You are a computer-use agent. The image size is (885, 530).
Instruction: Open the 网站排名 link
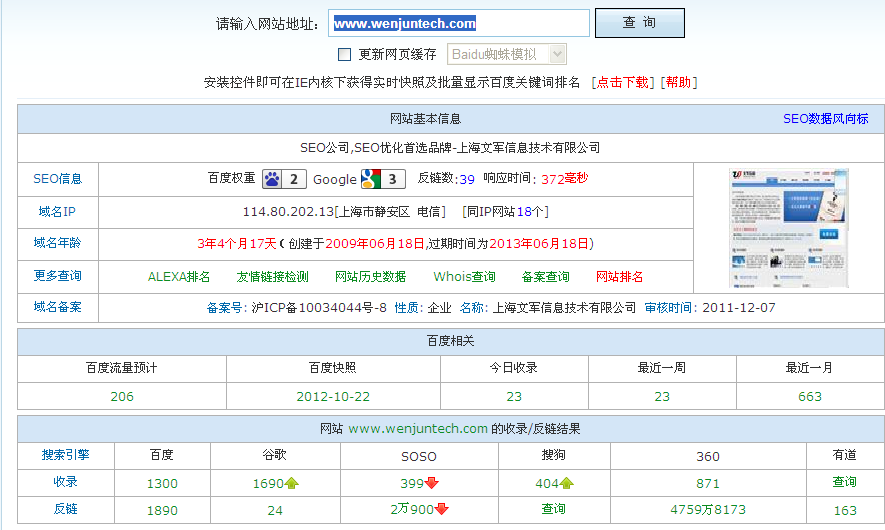click(620, 277)
